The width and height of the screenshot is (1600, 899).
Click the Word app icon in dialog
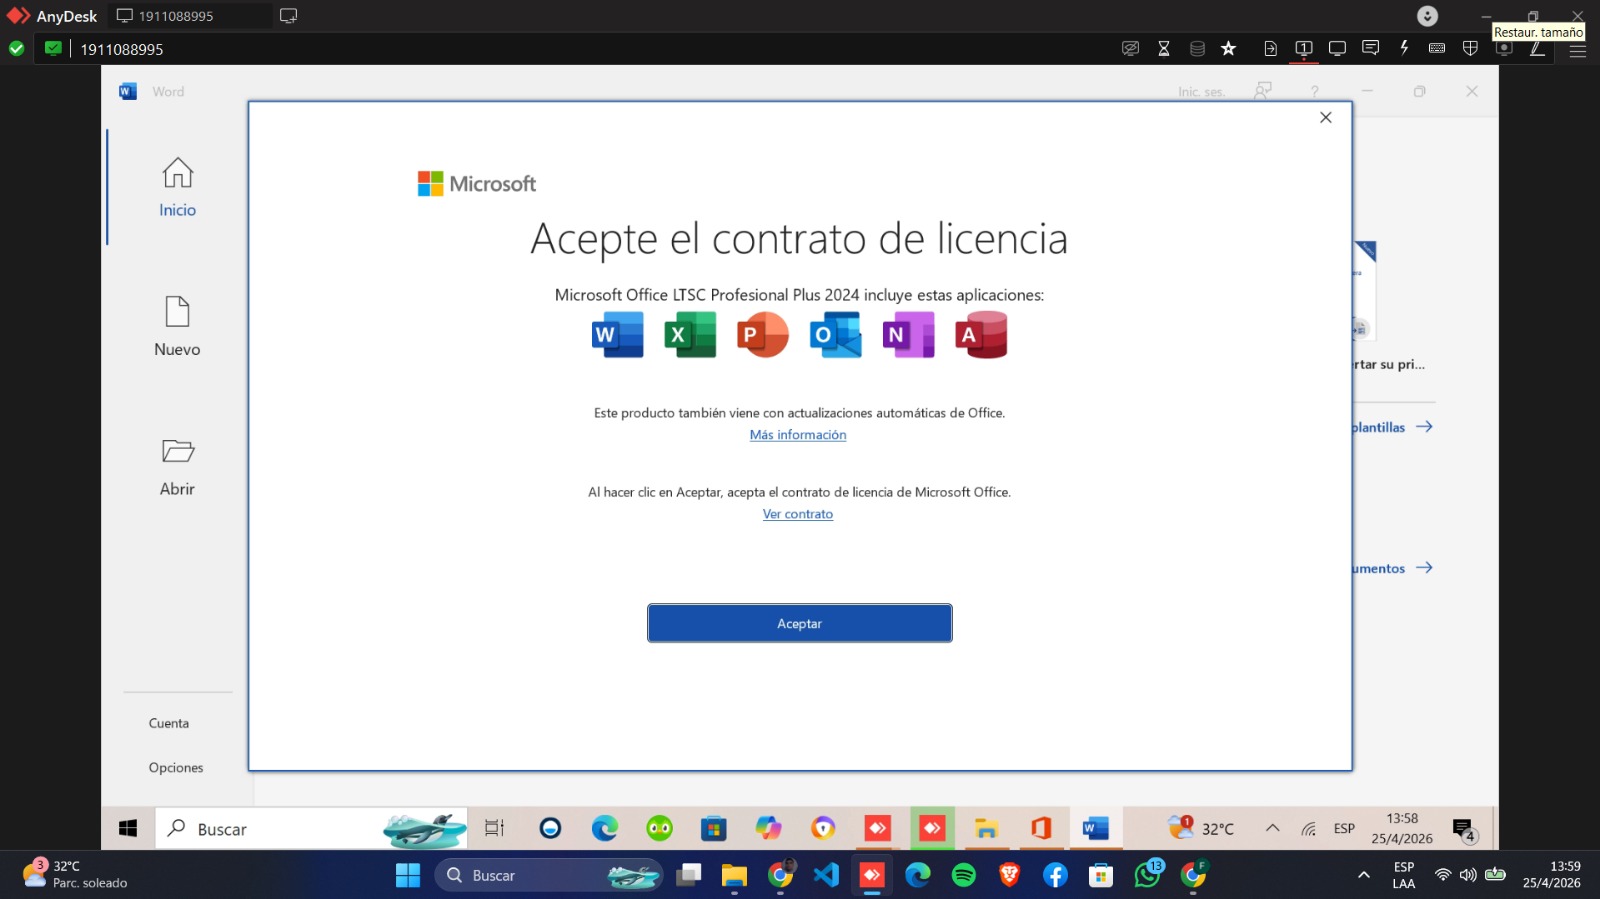618,335
